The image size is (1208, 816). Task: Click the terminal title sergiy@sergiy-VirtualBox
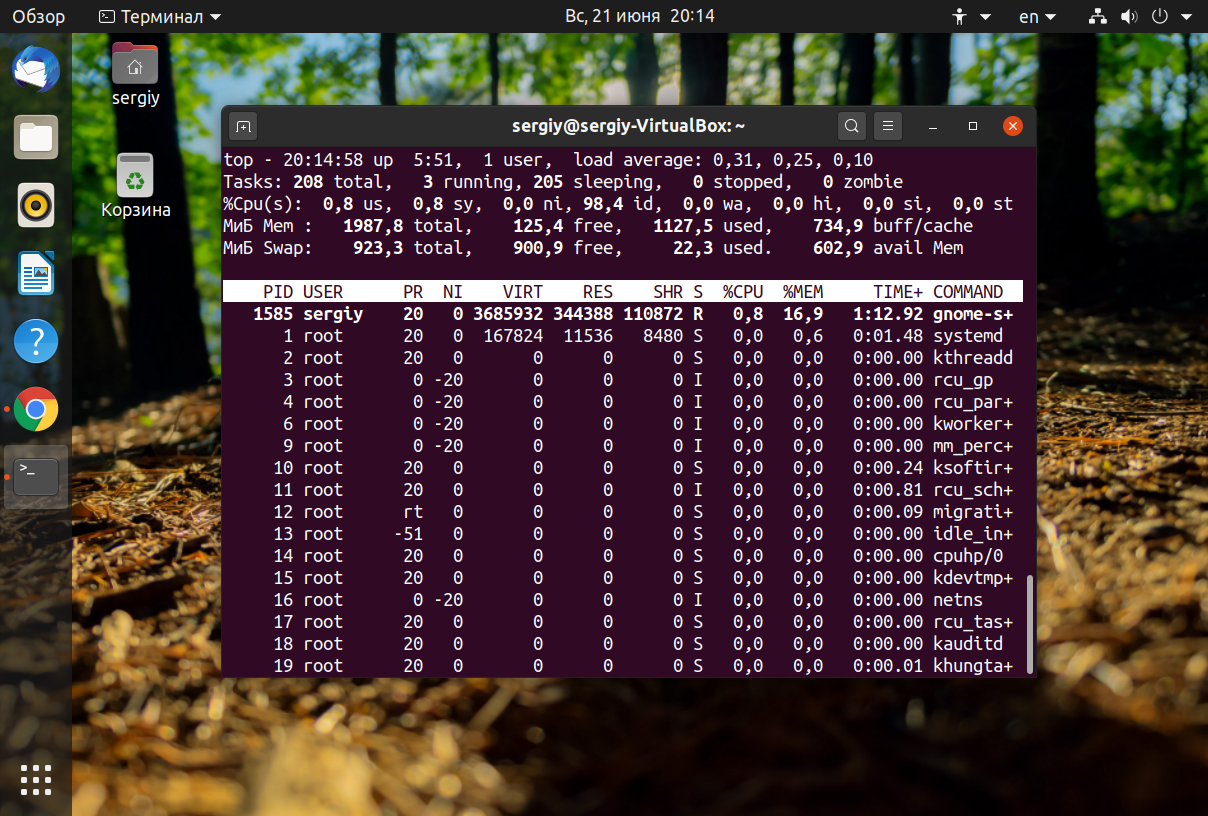pyautogui.click(x=629, y=126)
